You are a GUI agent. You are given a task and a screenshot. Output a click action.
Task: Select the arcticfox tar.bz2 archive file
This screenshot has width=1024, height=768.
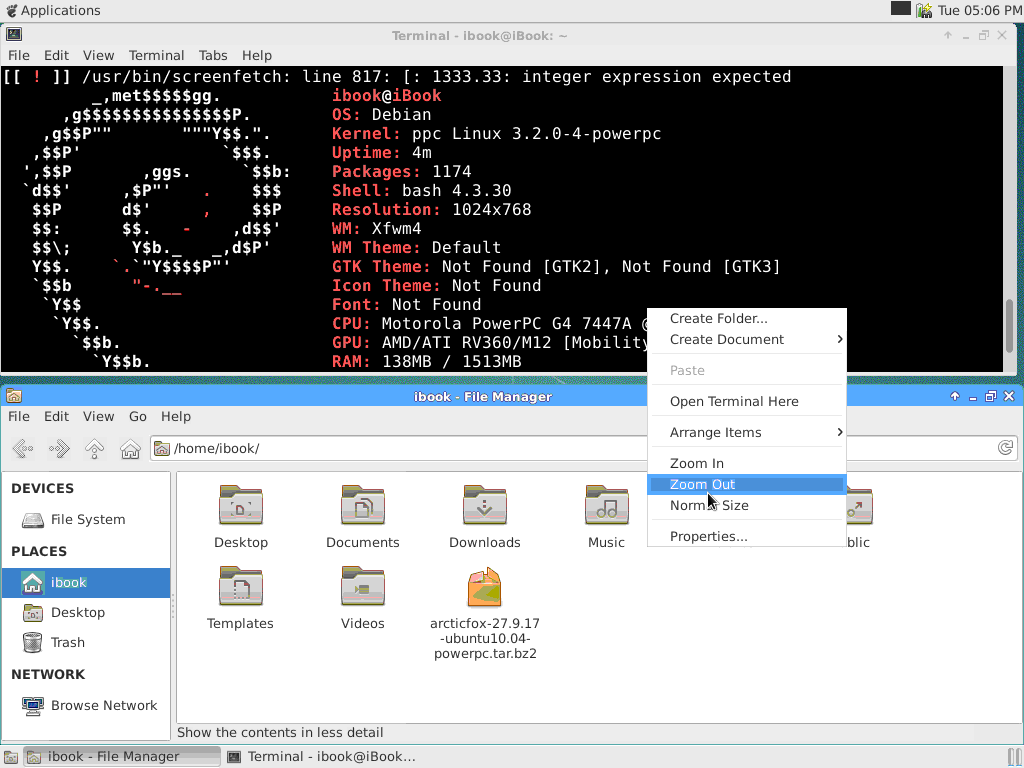(484, 588)
